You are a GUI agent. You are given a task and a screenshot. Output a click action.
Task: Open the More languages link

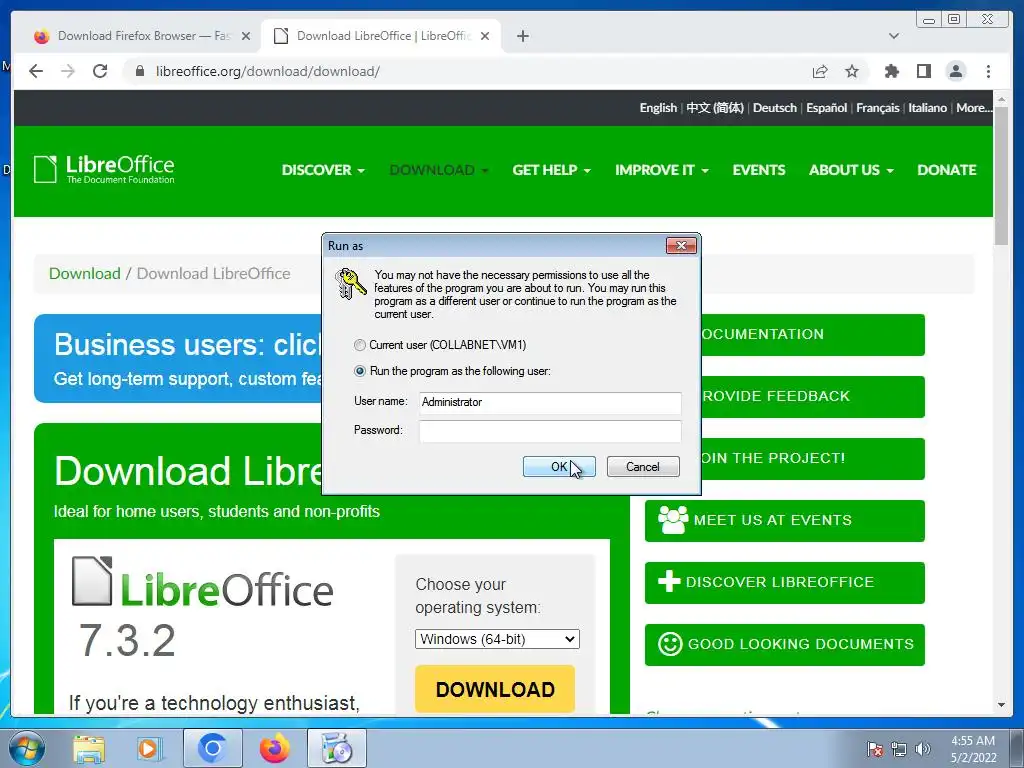click(974, 108)
